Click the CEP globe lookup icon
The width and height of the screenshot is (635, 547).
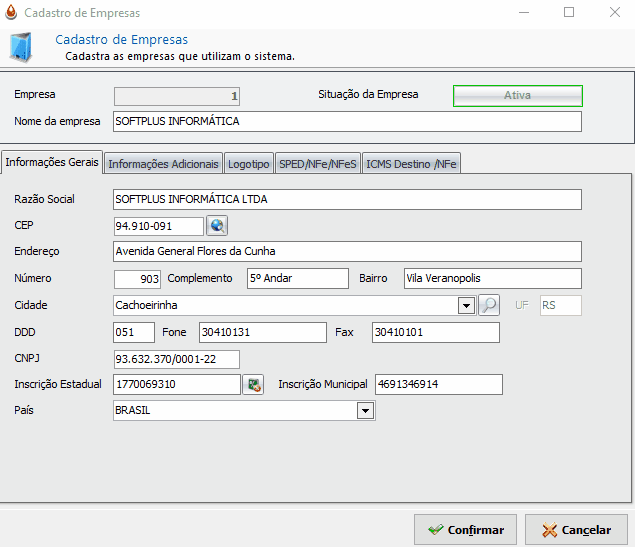[217, 226]
